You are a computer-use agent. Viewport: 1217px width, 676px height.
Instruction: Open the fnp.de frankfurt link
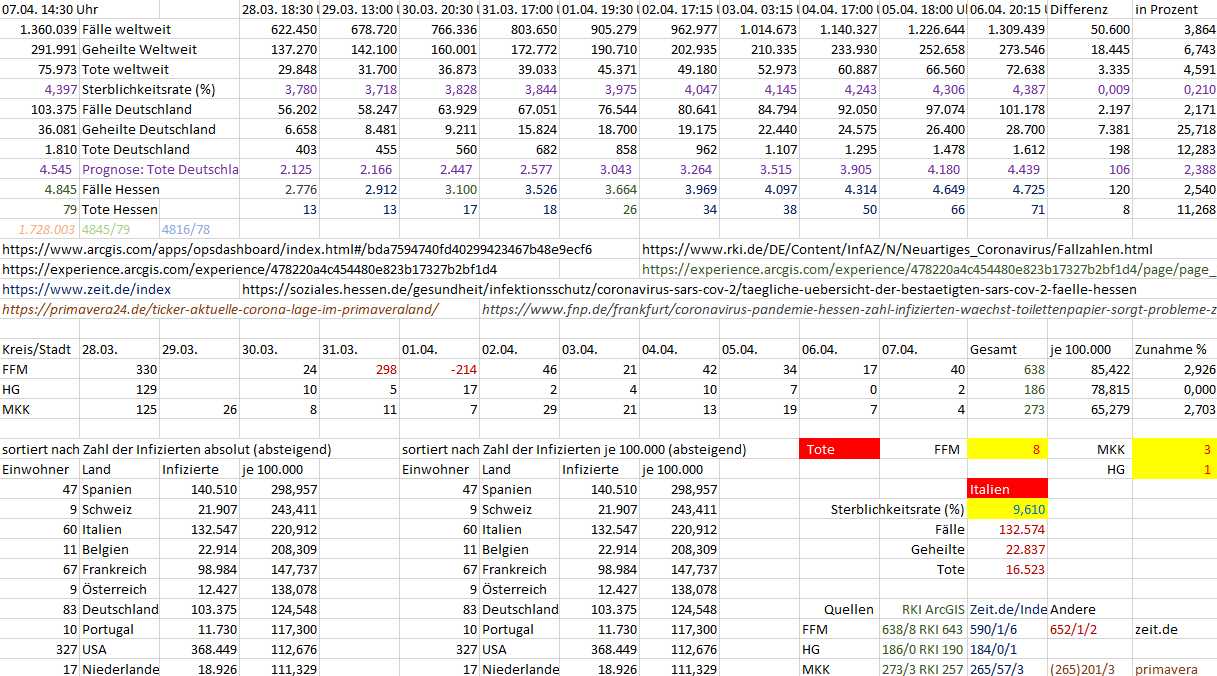848,309
